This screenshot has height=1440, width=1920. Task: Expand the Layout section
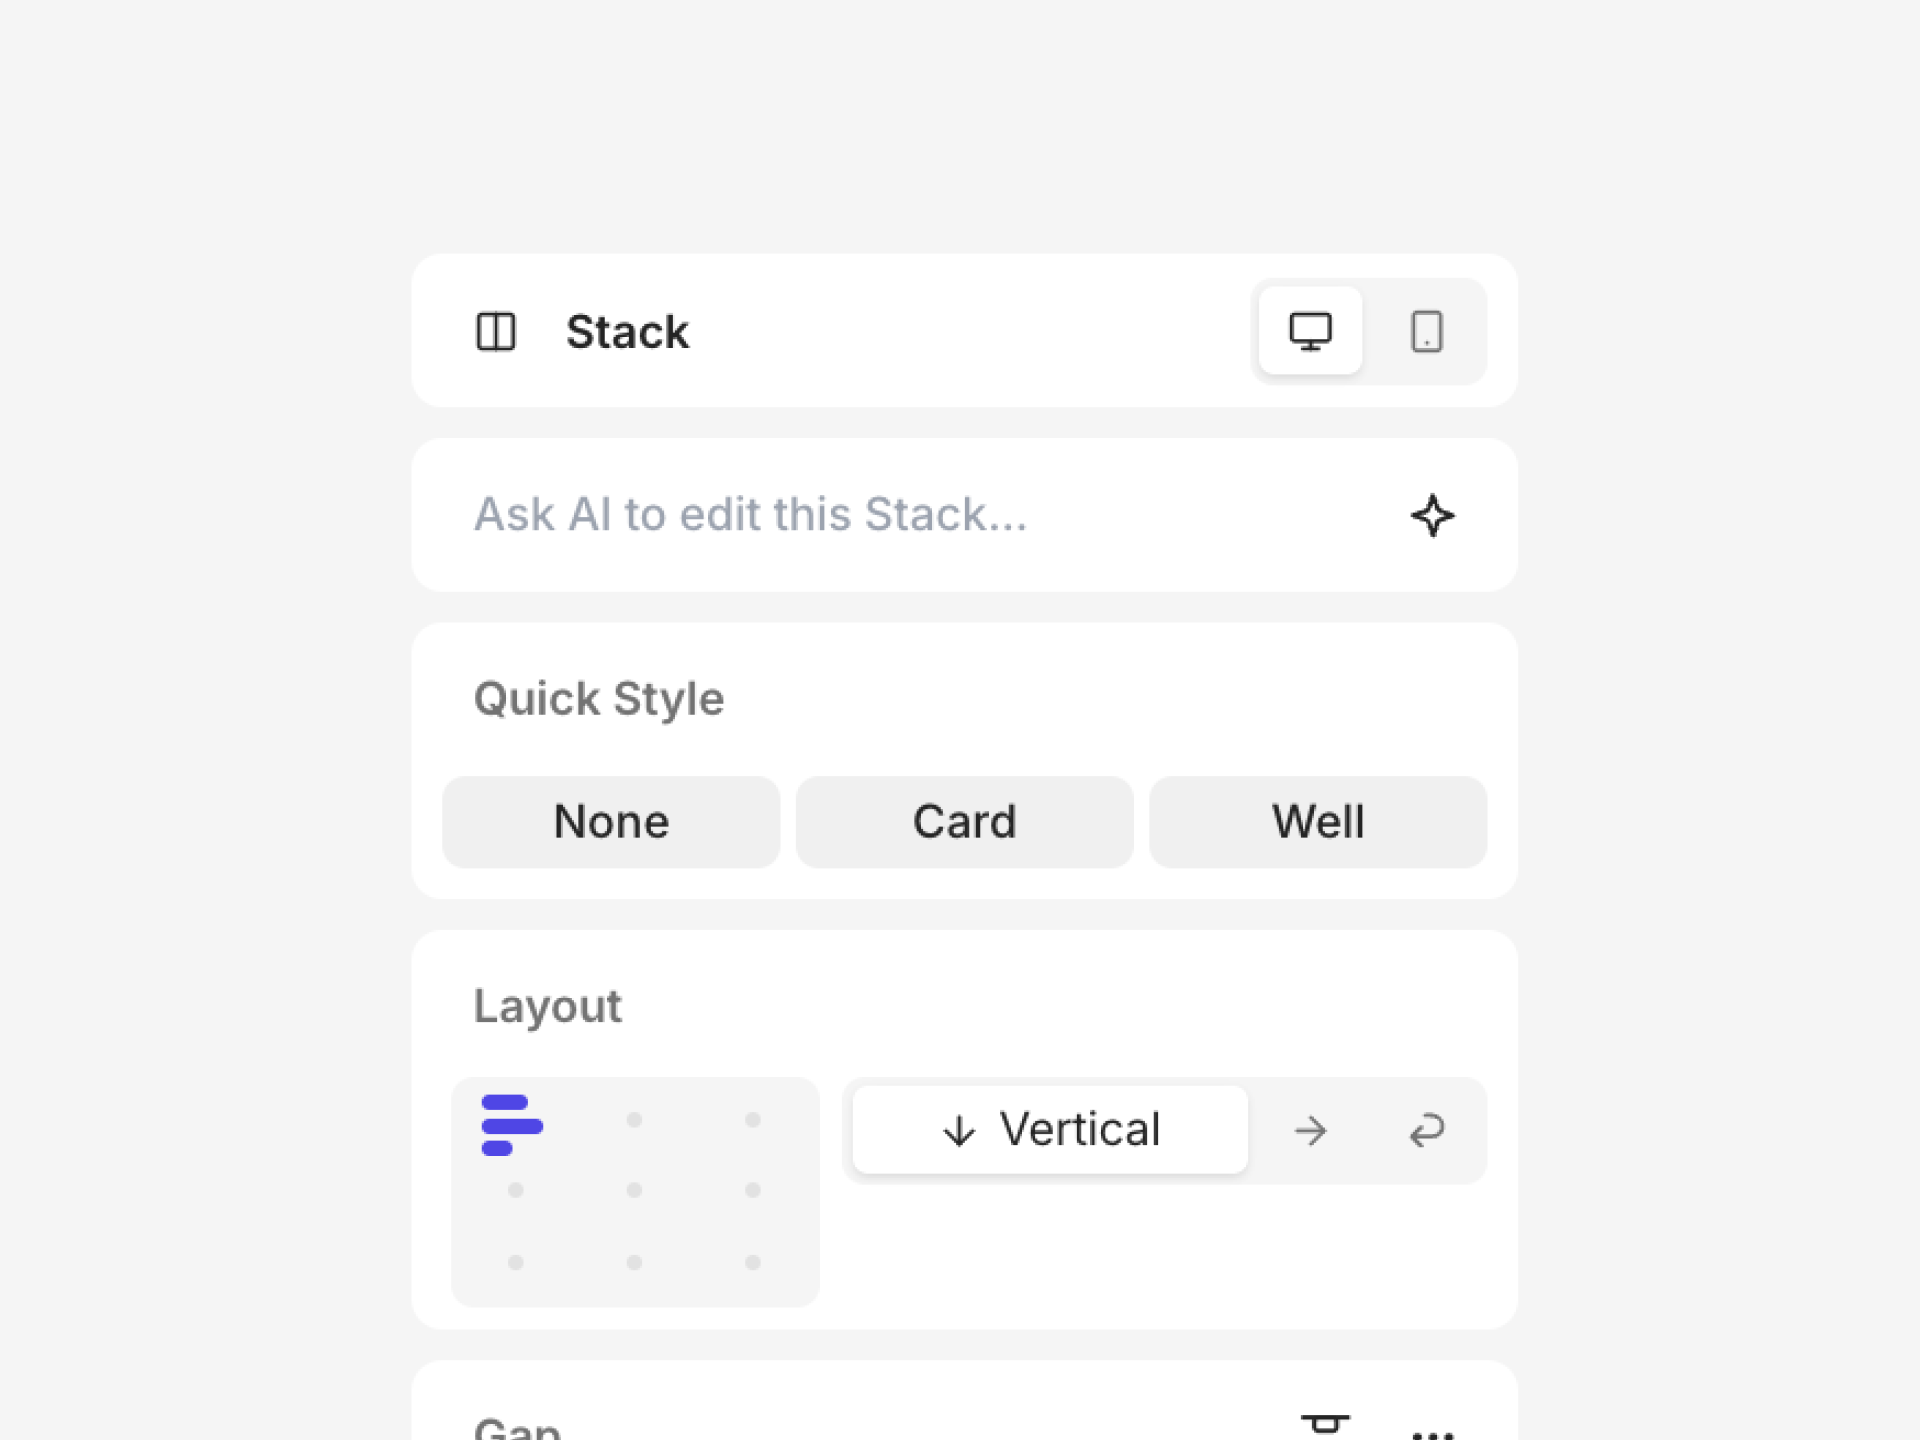(x=547, y=1005)
